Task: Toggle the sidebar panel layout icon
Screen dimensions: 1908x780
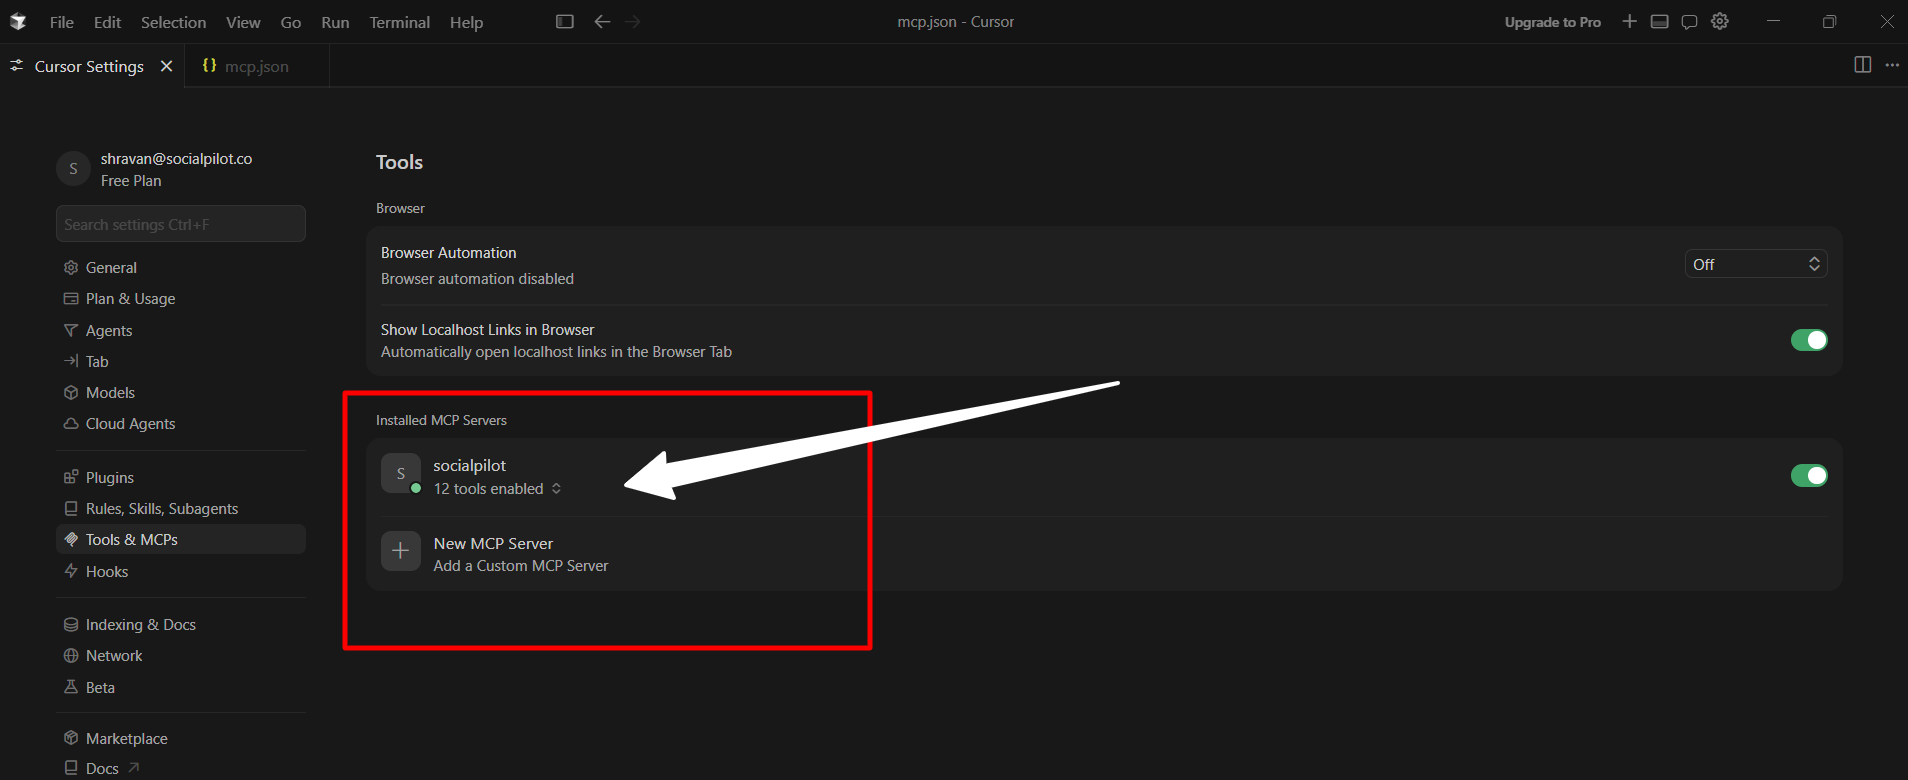Action: point(565,21)
